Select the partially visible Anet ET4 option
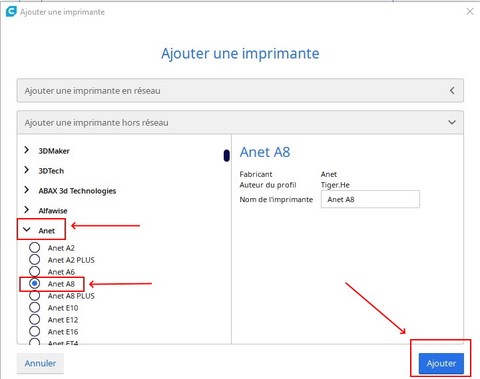The image size is (480, 379). [34, 342]
